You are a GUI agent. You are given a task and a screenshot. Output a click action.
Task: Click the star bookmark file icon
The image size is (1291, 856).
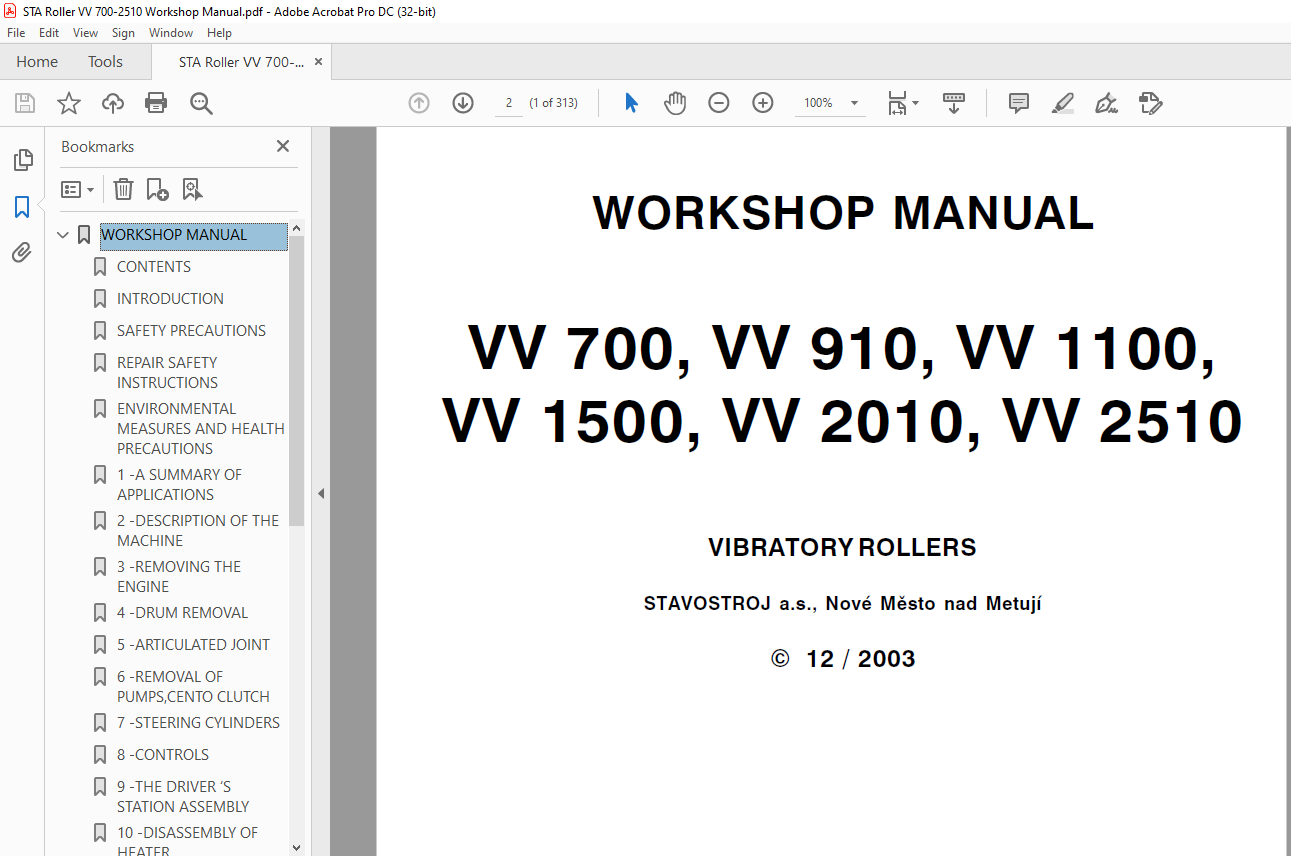[x=68, y=103]
